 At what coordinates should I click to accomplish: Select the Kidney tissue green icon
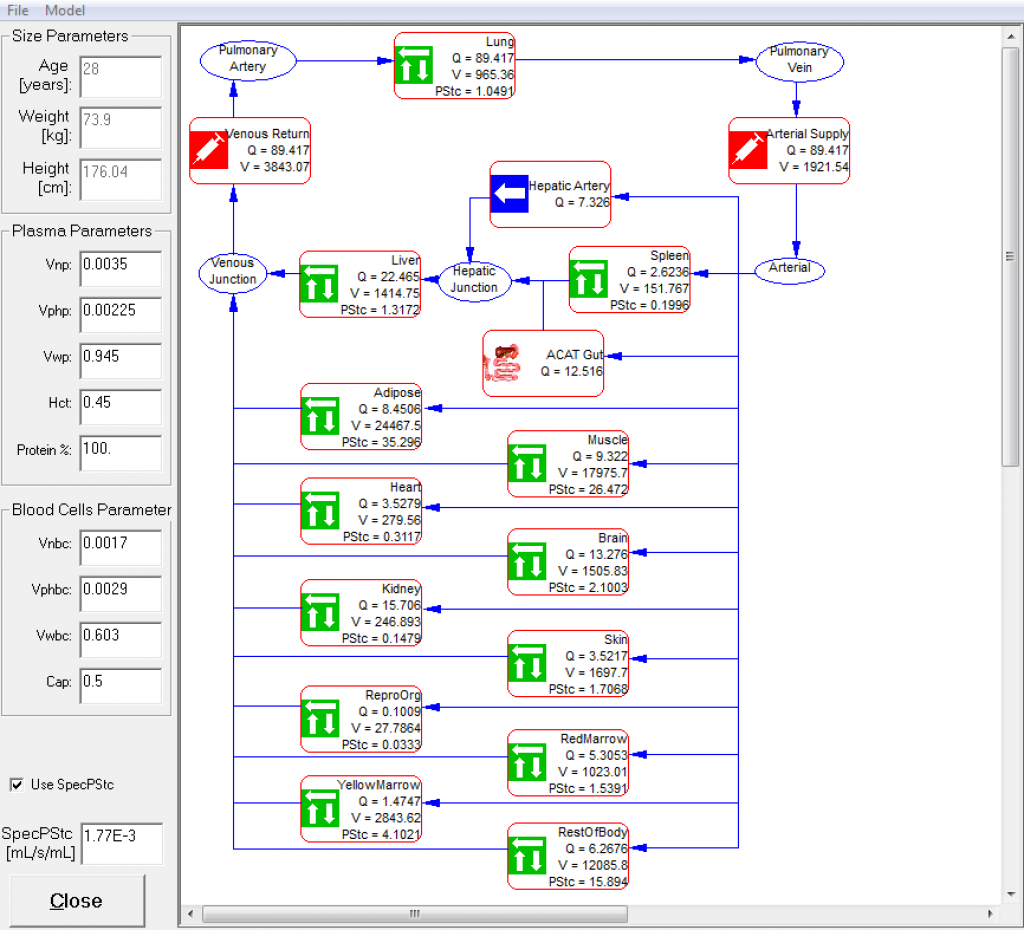(x=320, y=612)
